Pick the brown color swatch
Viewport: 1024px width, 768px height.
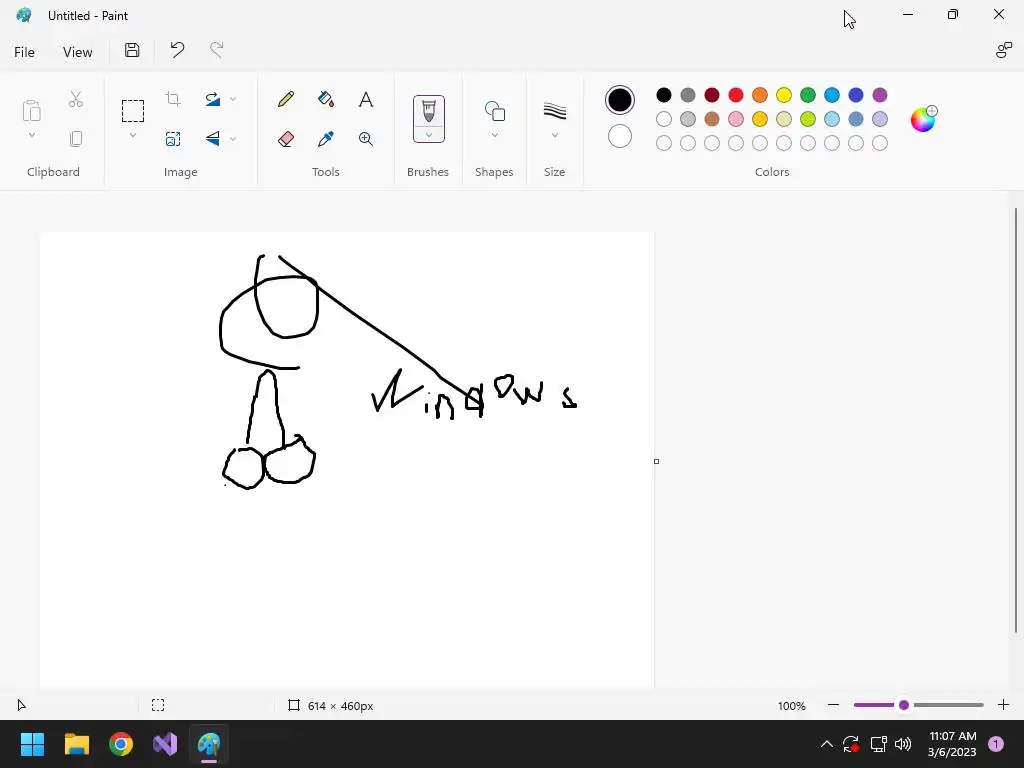click(712, 119)
